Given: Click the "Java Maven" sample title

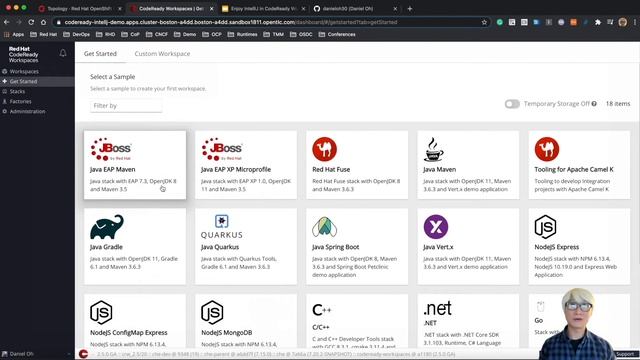Looking at the screenshot, I should [x=440, y=169].
